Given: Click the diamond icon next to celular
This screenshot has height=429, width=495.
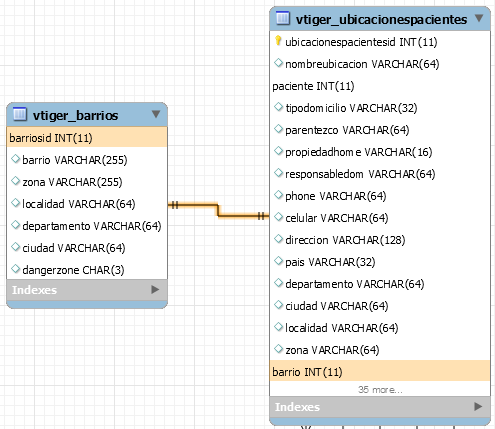Looking at the screenshot, I should (x=278, y=217).
